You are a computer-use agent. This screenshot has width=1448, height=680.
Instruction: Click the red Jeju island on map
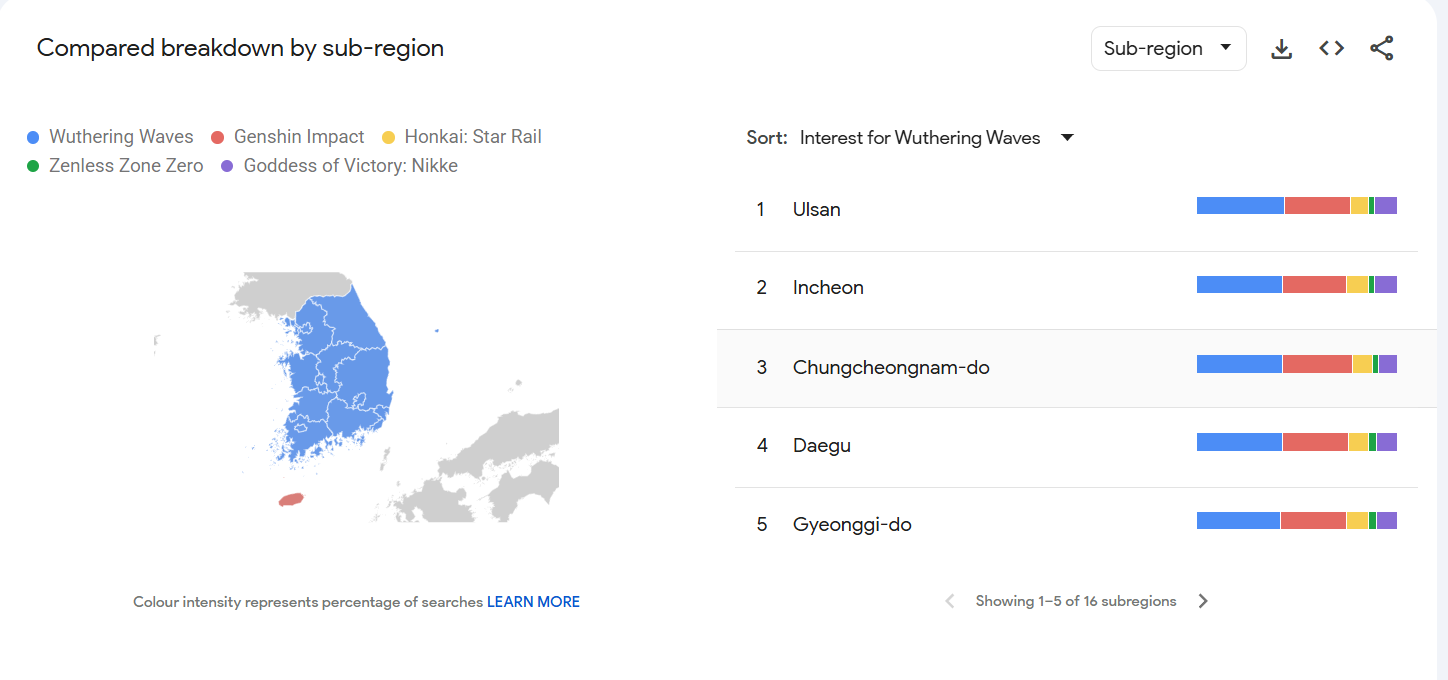click(291, 498)
